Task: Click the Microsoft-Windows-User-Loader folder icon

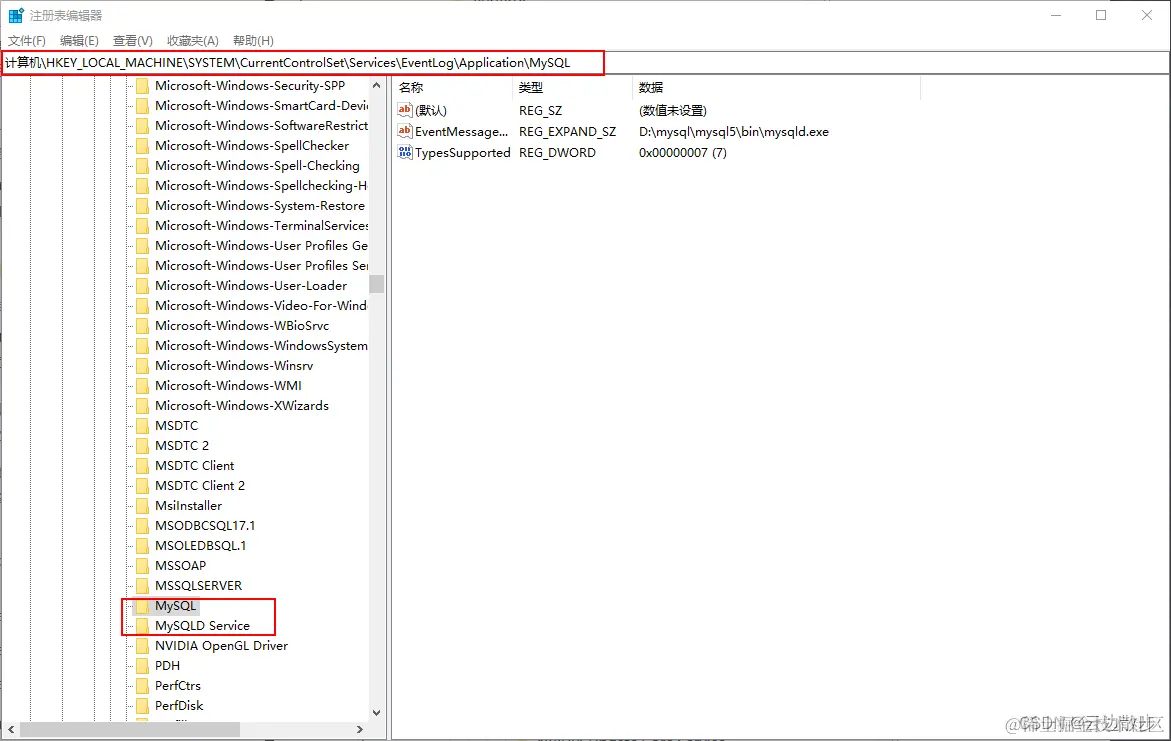Action: pos(142,285)
